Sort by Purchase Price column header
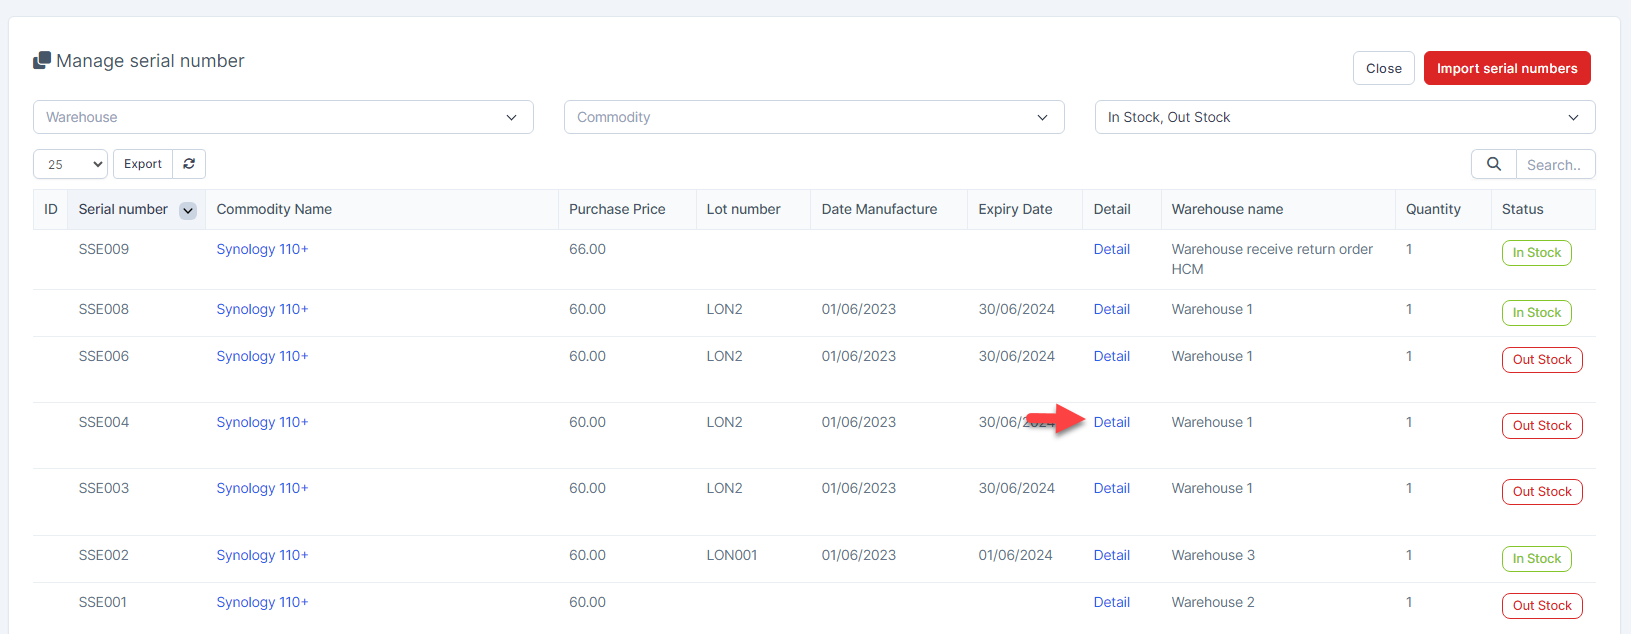1631x634 pixels. click(617, 209)
